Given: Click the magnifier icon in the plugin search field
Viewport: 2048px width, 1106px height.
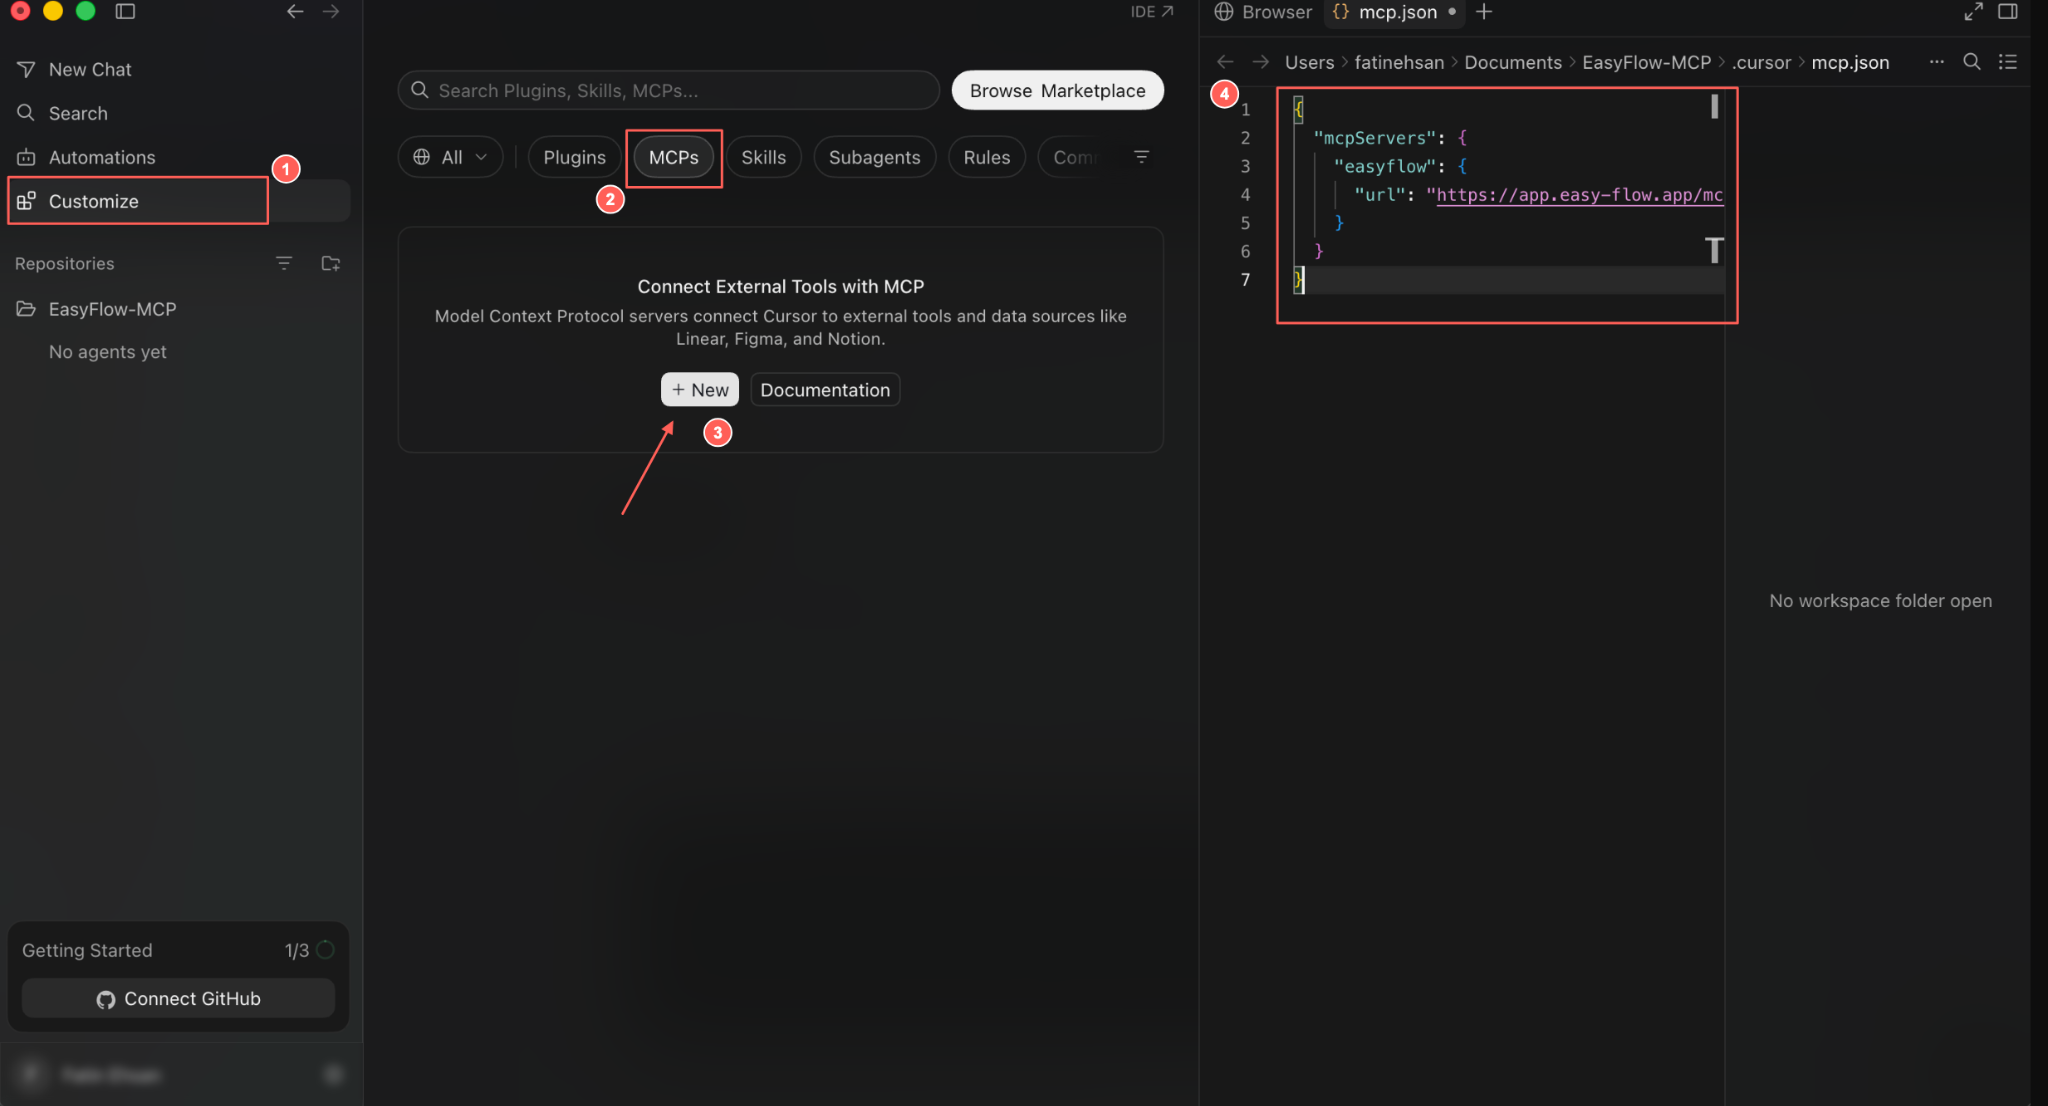Looking at the screenshot, I should (x=420, y=90).
